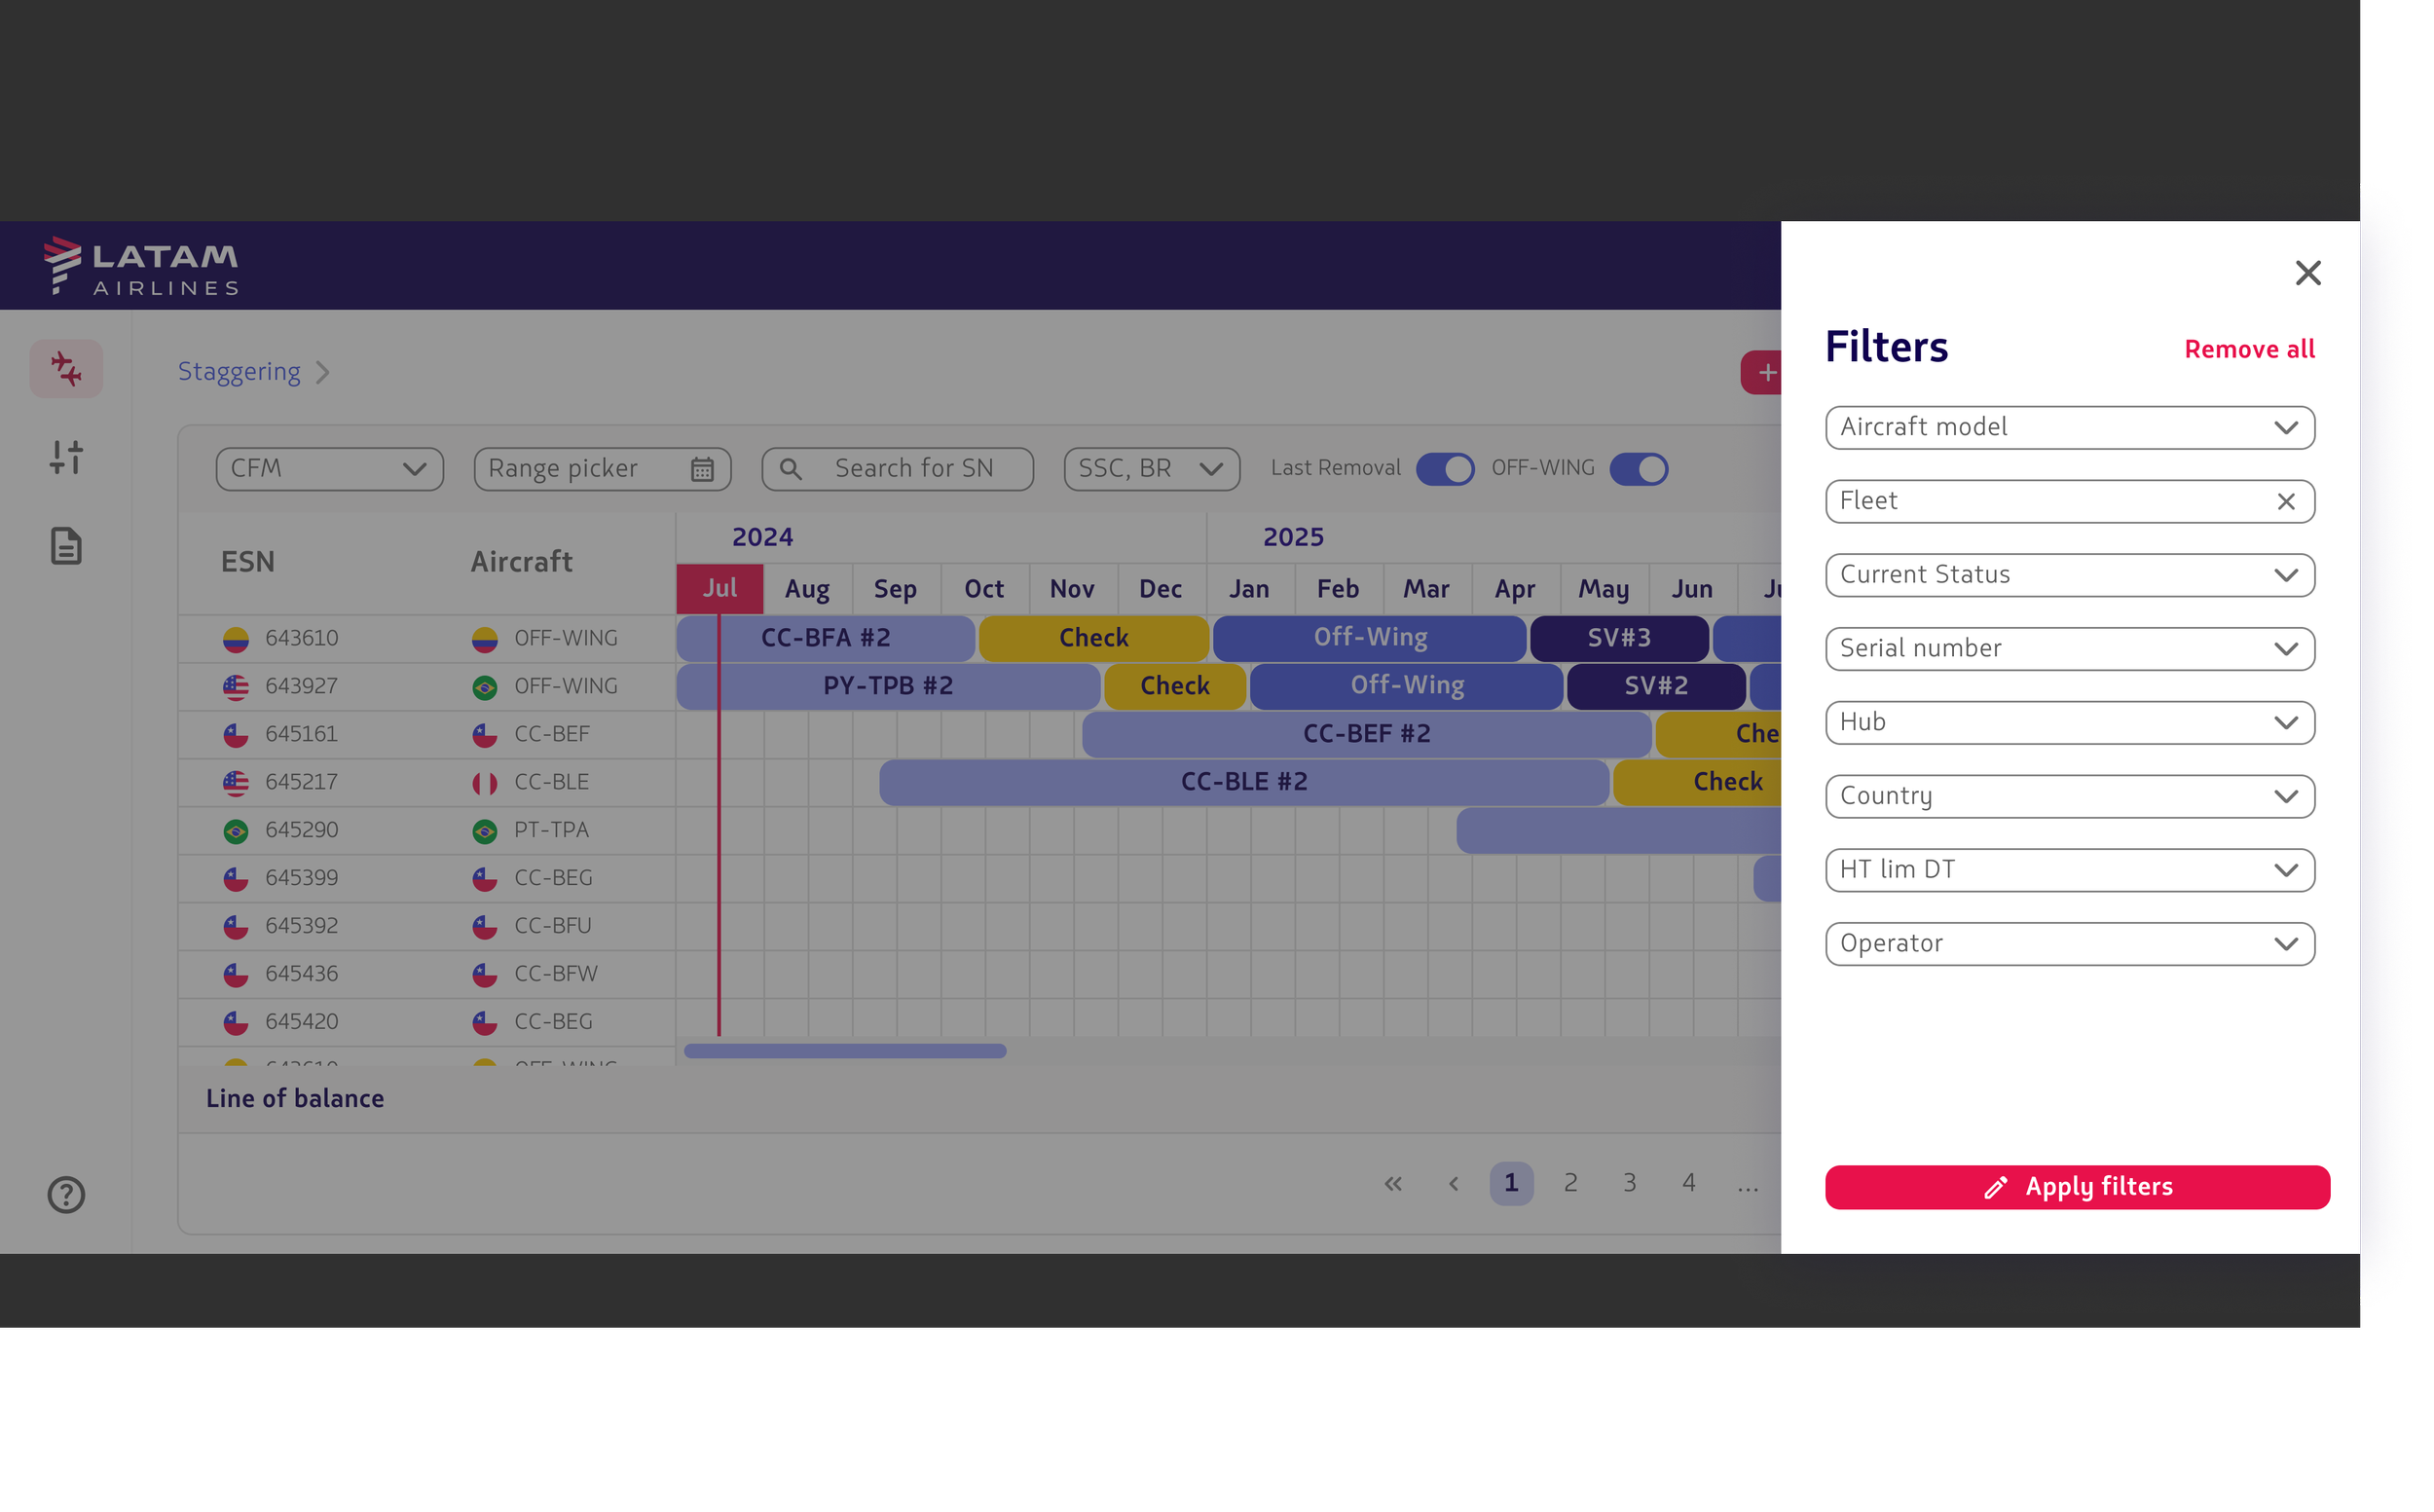Screen dimensions: 2434x1512
Task: Click the LATAM Airlines logo
Action: click(x=141, y=266)
